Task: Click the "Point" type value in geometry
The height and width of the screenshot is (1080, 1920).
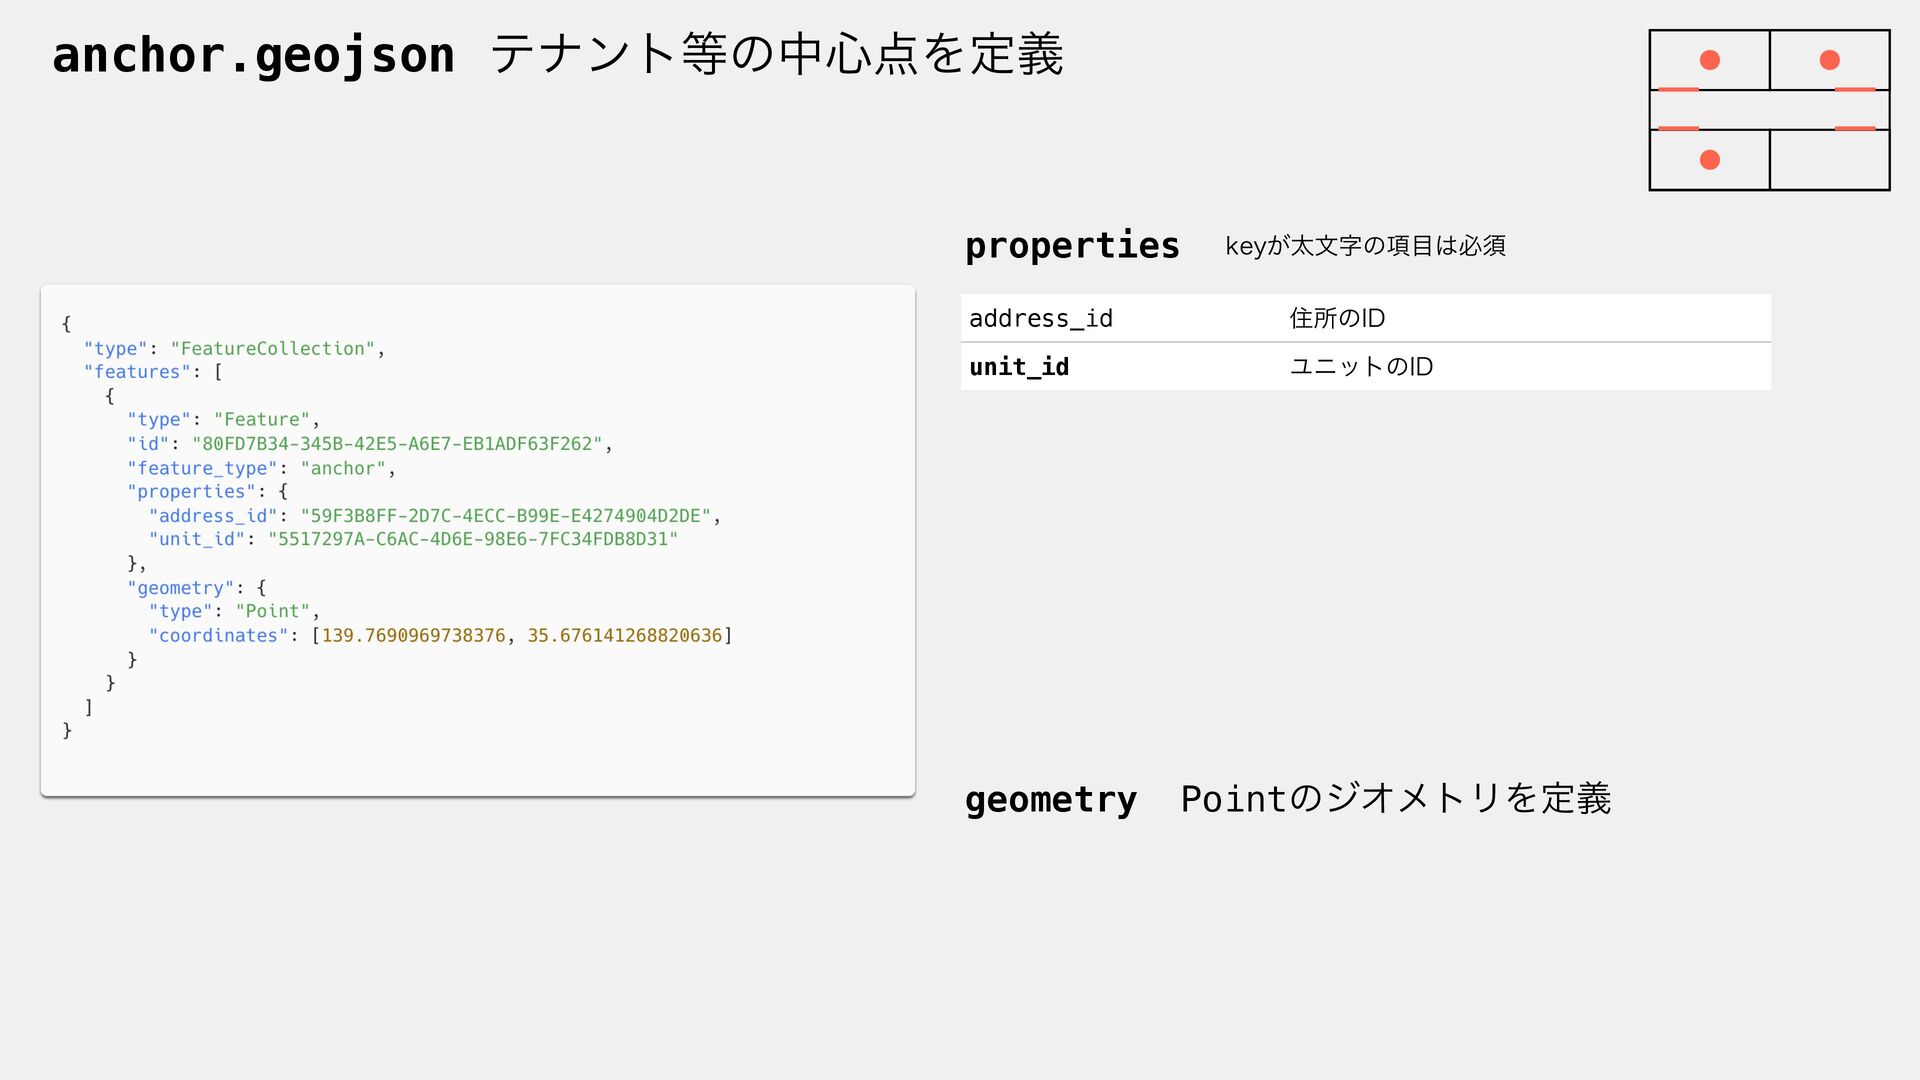Action: point(273,612)
